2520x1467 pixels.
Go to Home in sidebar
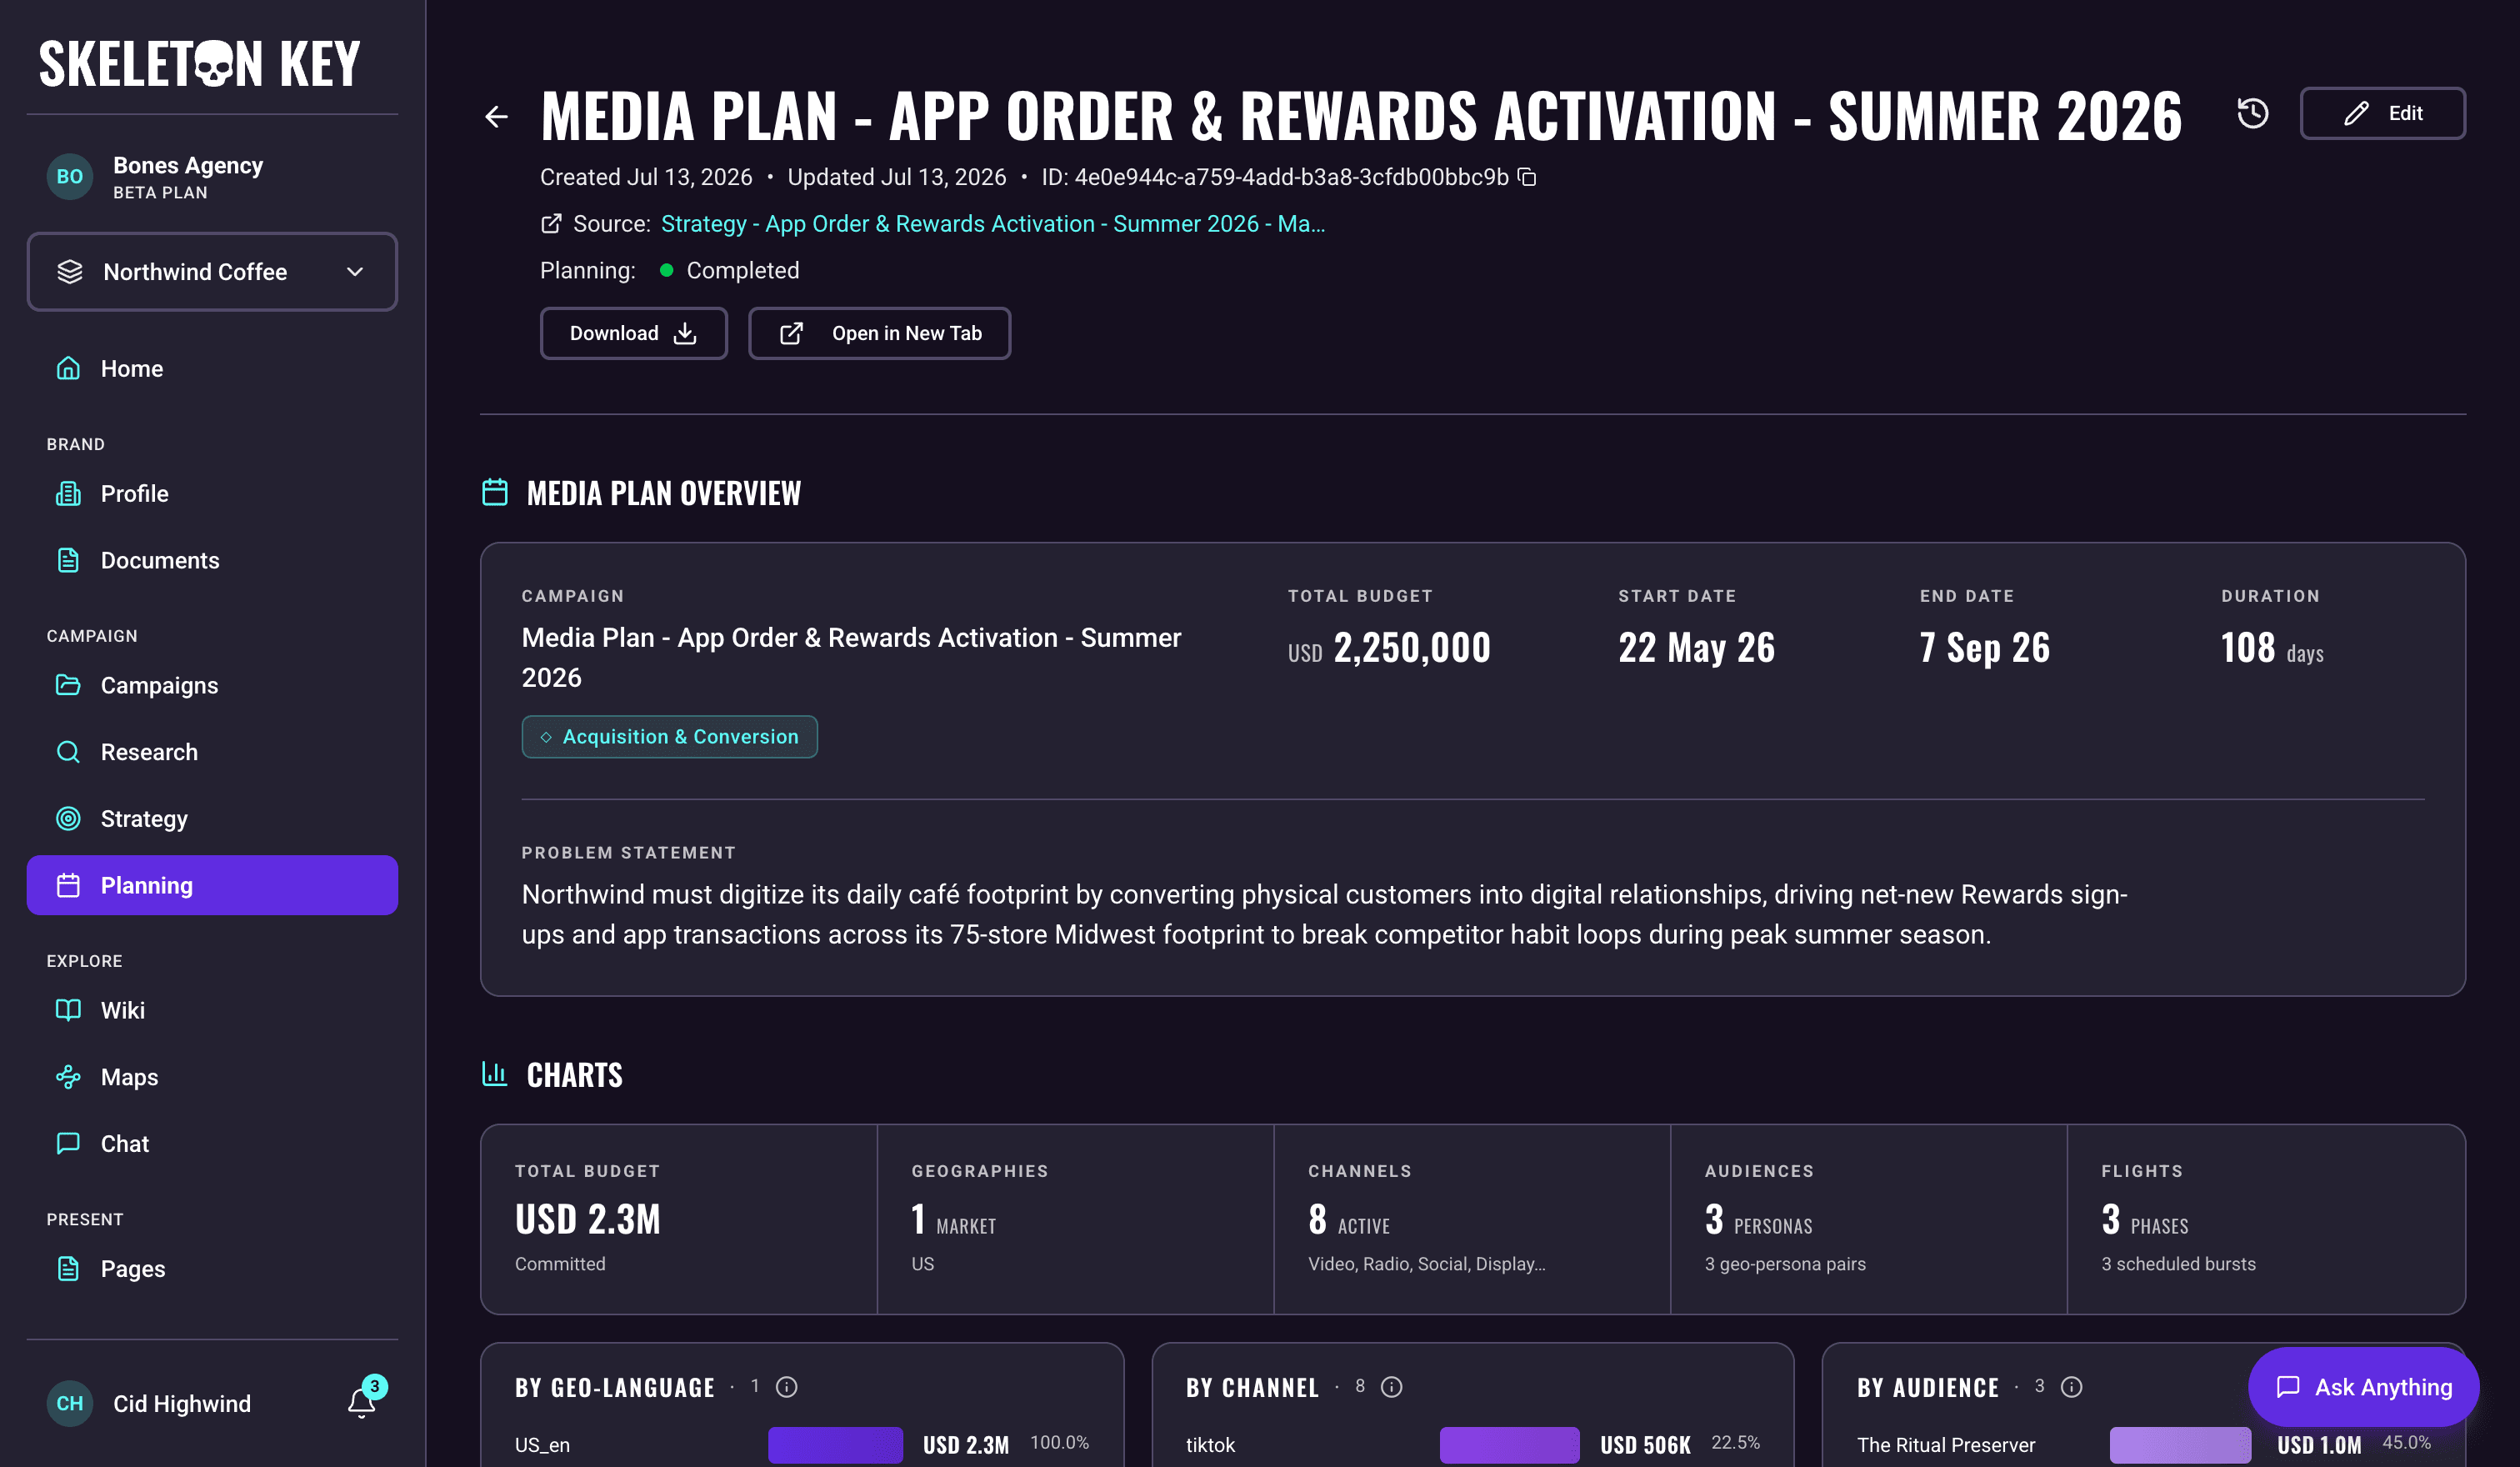point(212,369)
